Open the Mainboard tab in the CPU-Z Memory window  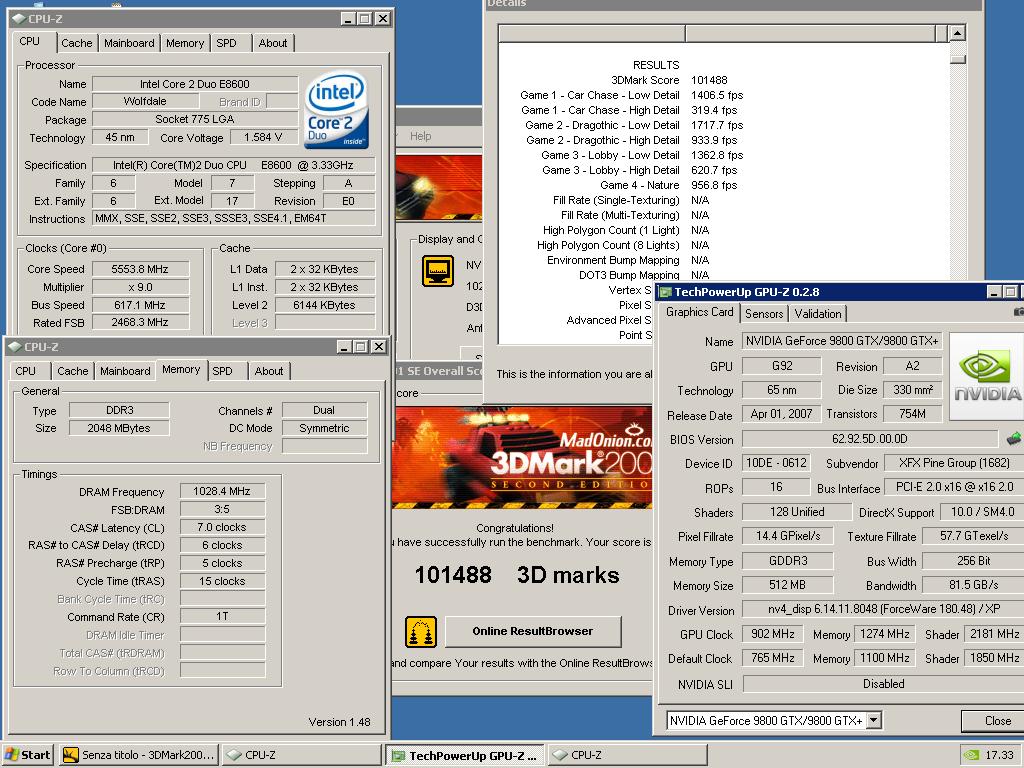pyautogui.click(x=125, y=371)
